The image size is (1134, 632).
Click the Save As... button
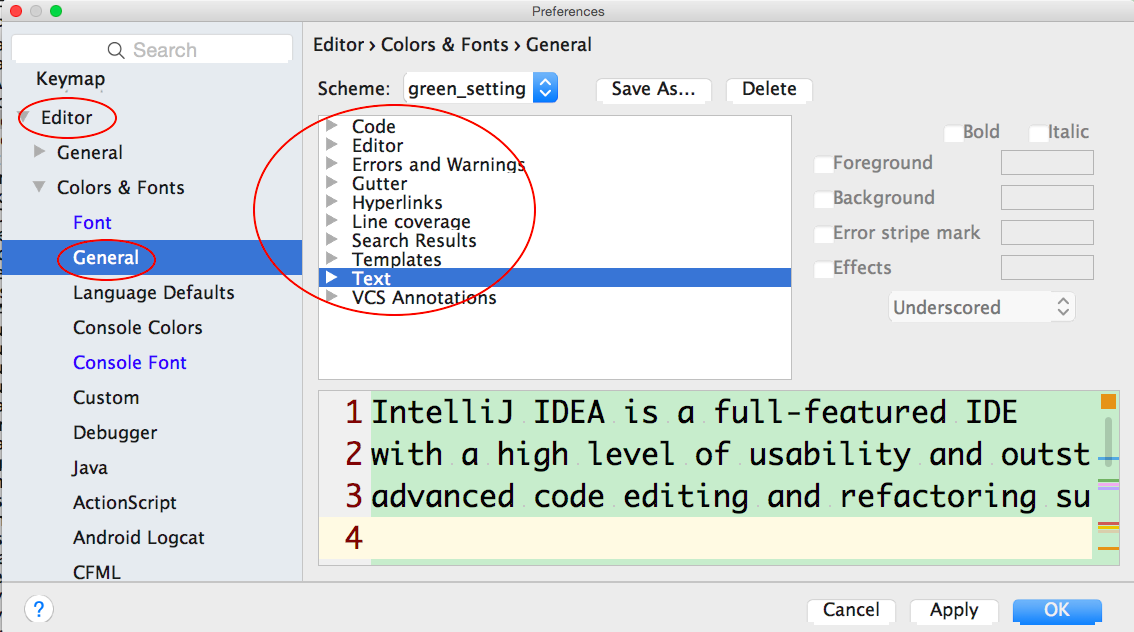click(x=653, y=89)
